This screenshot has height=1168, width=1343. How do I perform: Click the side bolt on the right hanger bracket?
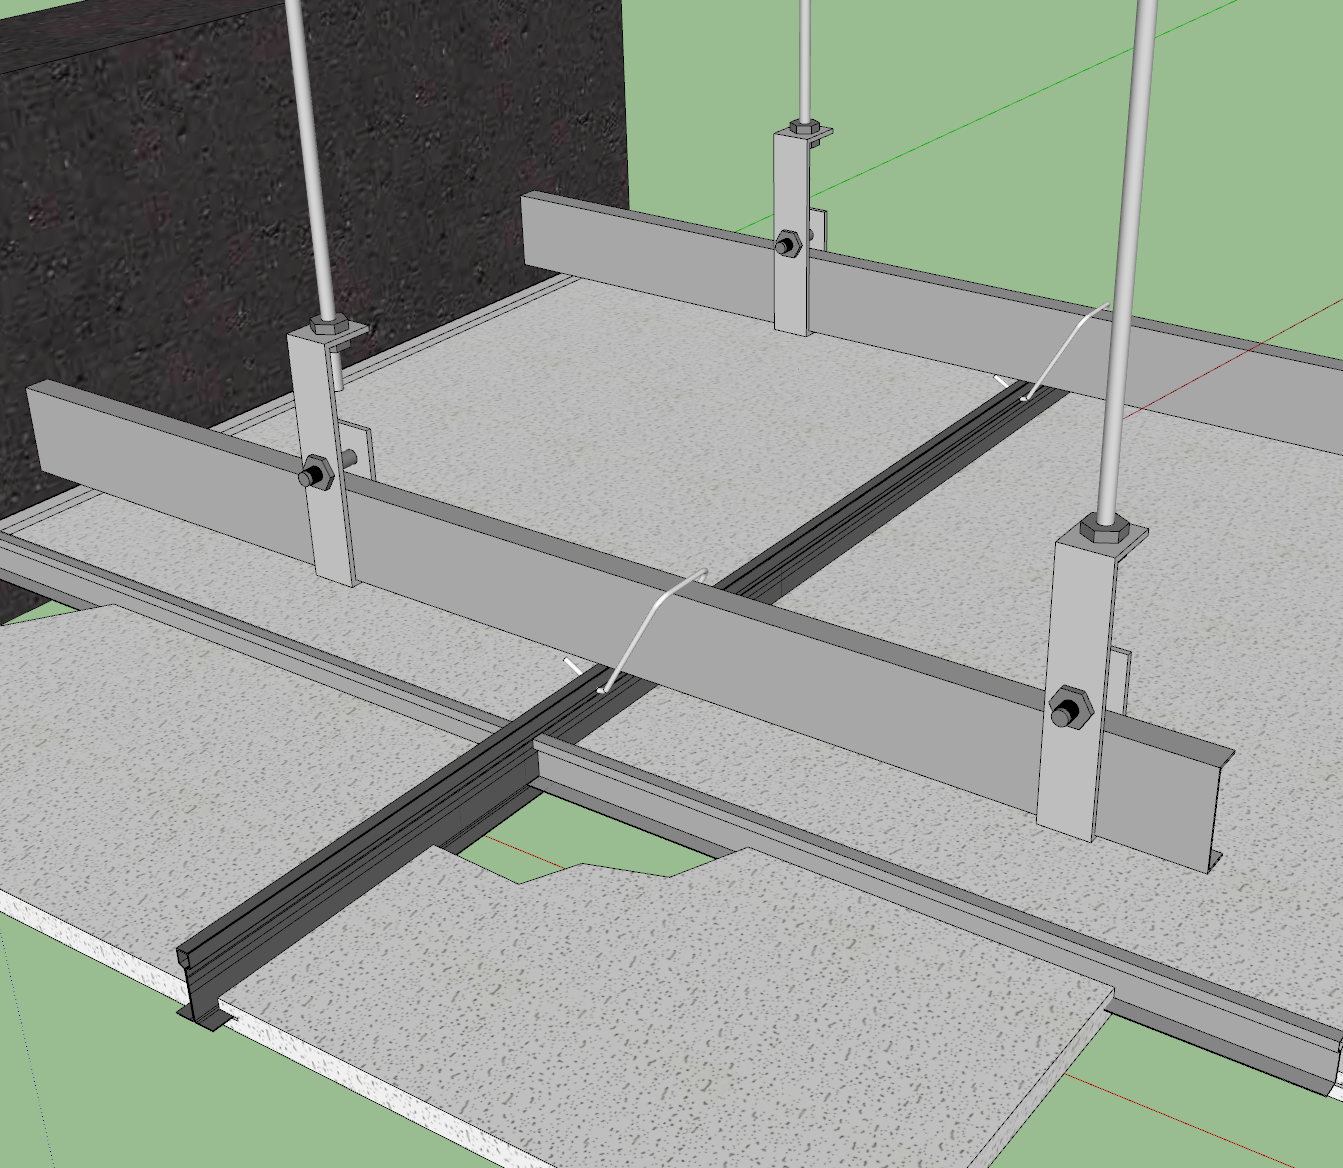pyautogui.click(x=1068, y=709)
